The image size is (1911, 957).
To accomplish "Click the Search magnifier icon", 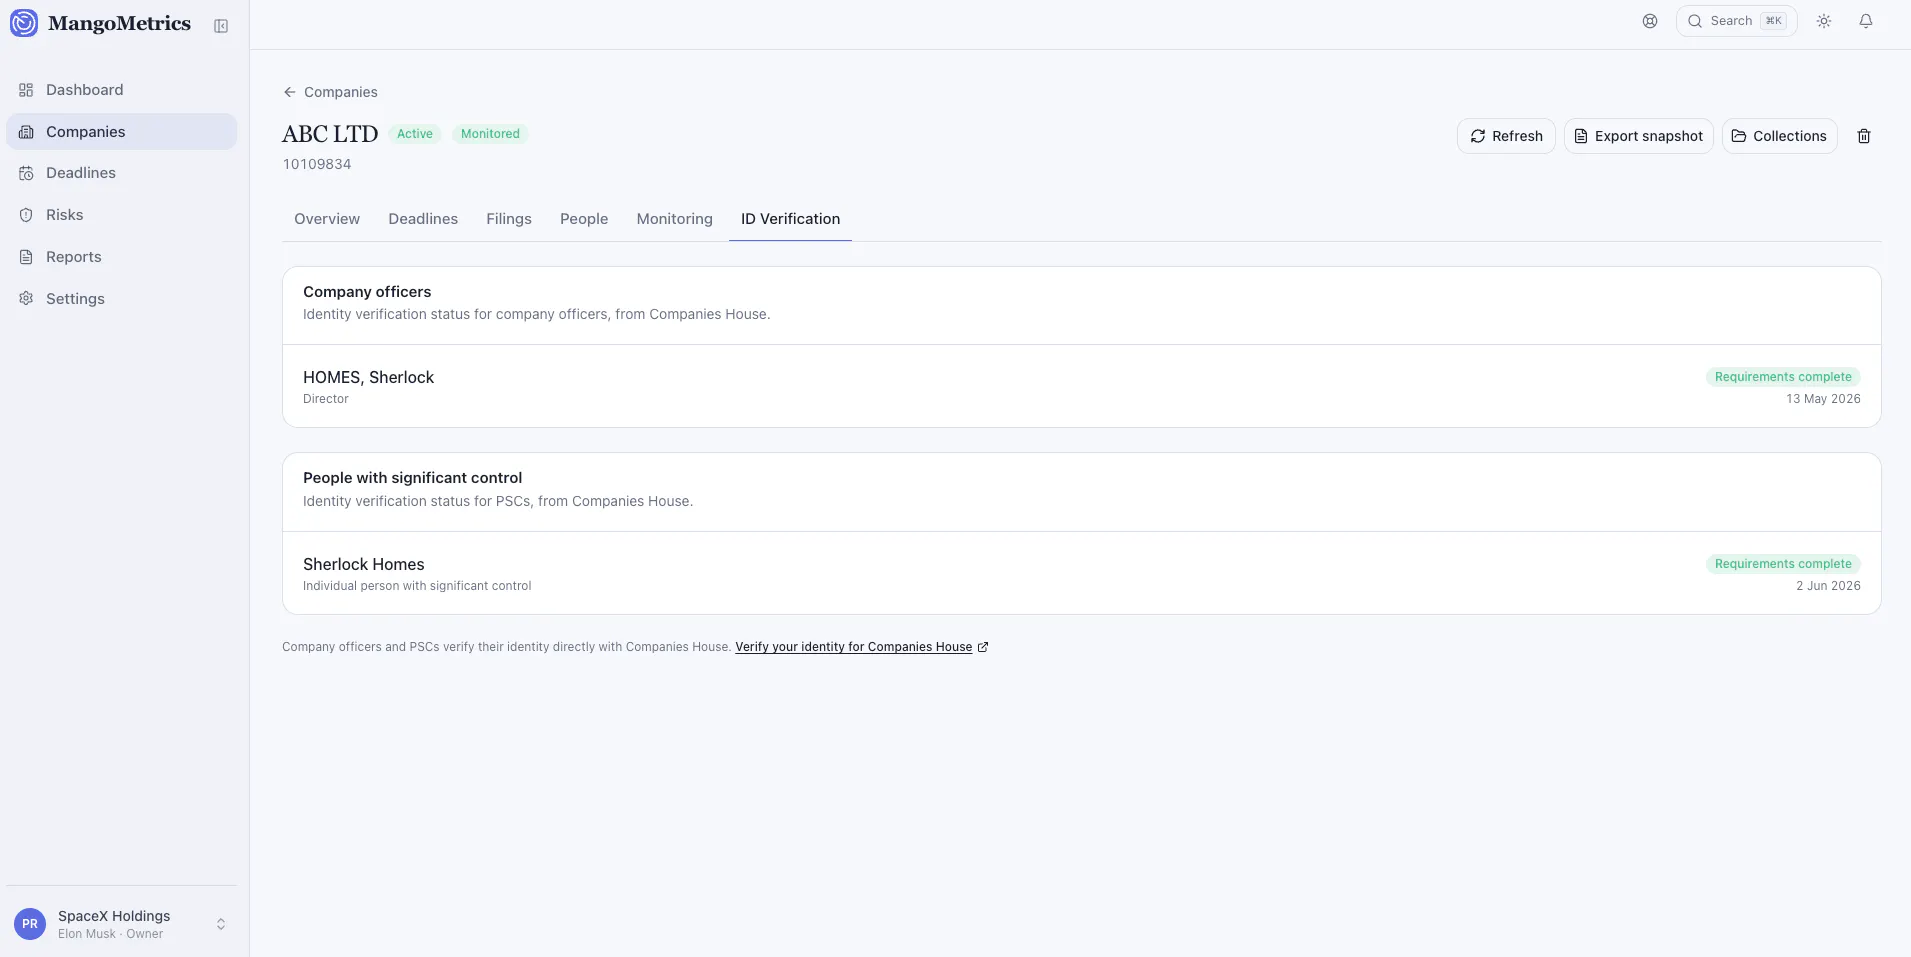I will coord(1695,21).
